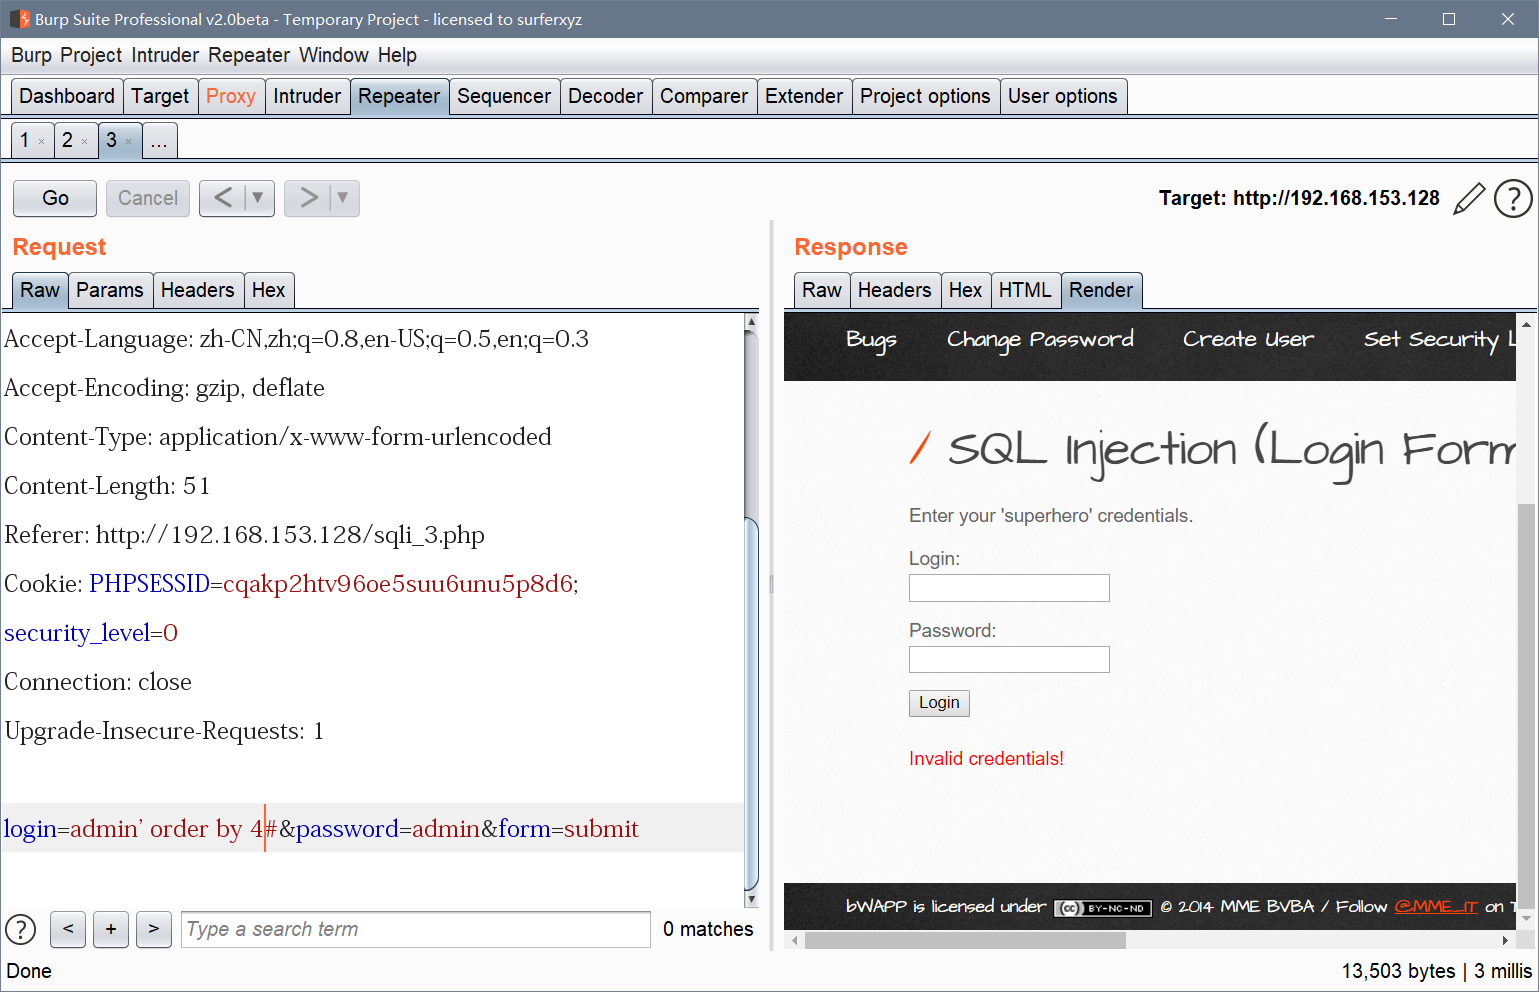Open the User options tab
Image resolution: width=1539 pixels, height=992 pixels.
click(x=1063, y=96)
